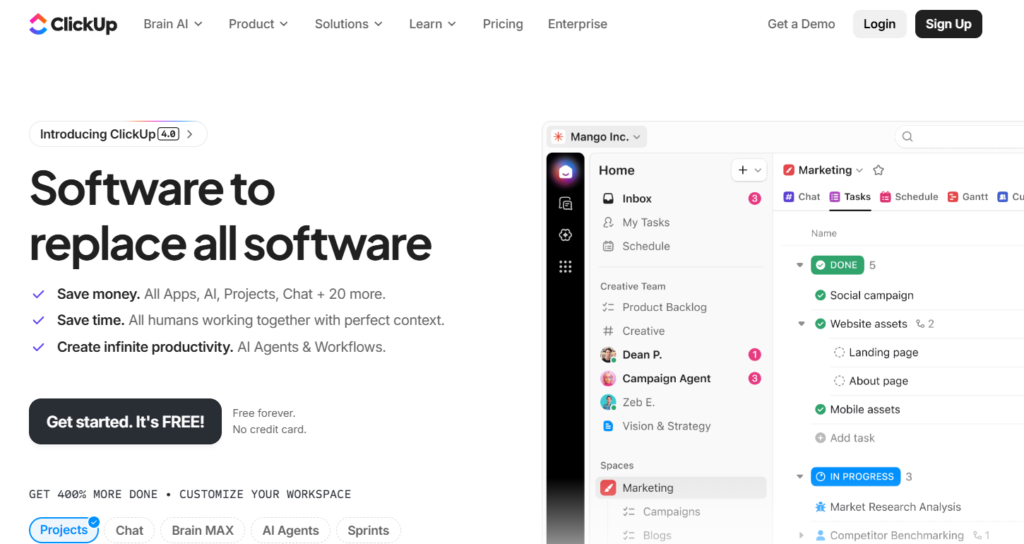Viewport: 1024px width, 544px height.
Task: Click the Sign Up button
Action: [948, 24]
